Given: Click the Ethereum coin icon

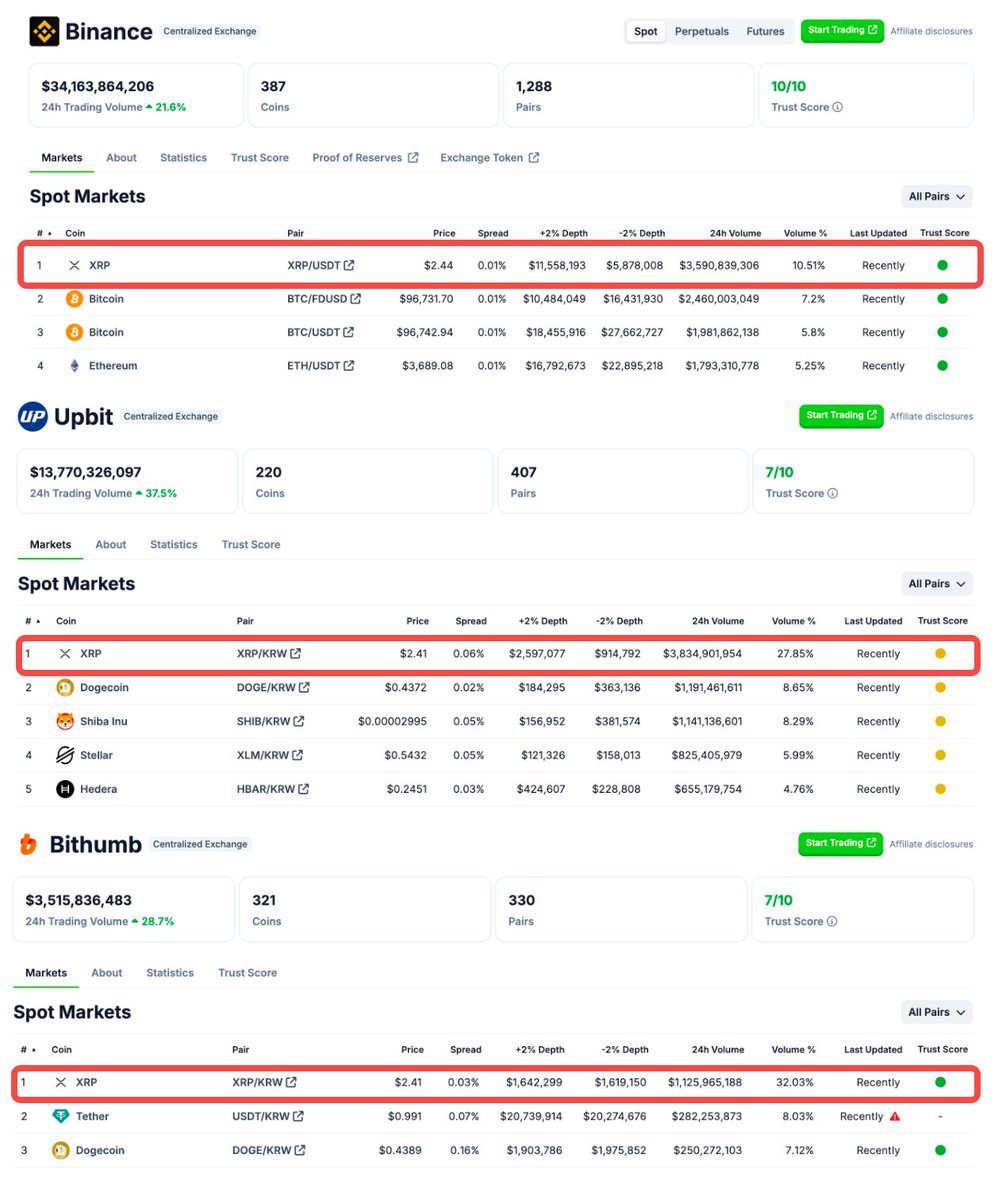Looking at the screenshot, I should (74, 366).
